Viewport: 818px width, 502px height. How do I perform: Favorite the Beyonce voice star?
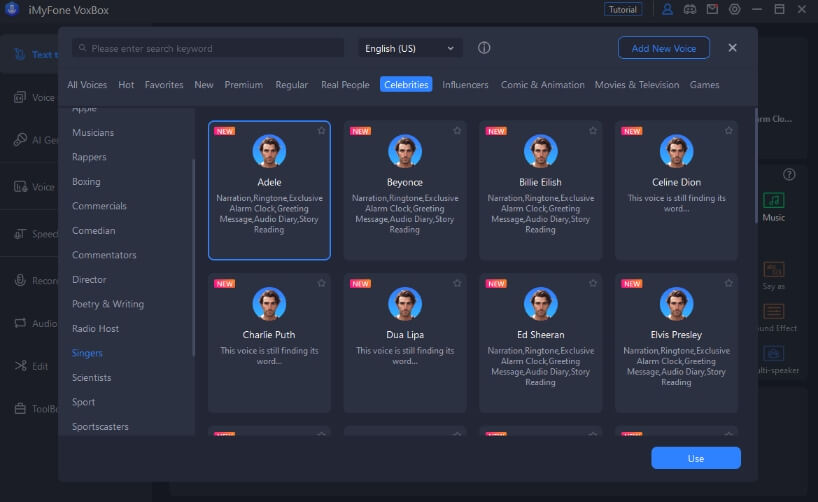[x=457, y=130]
